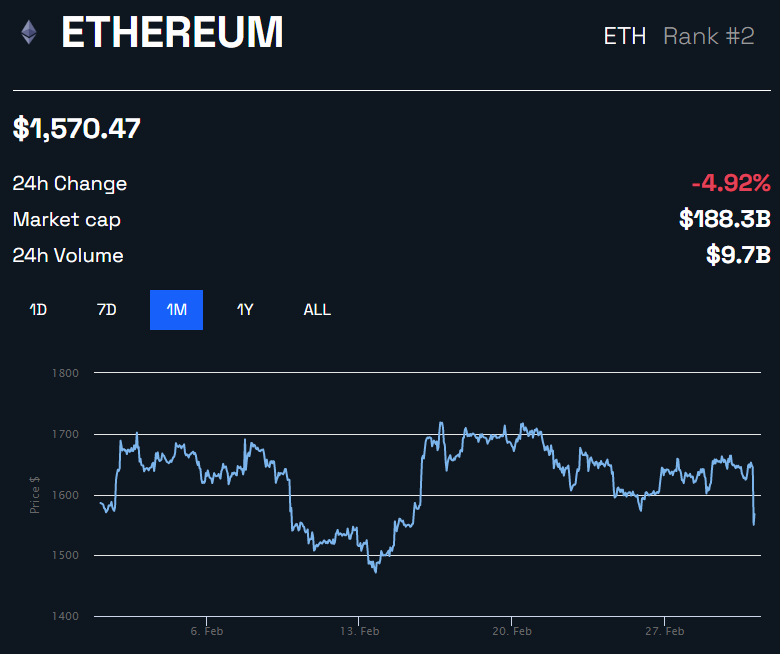
Task: Switch chart to 7D range
Action: click(x=107, y=310)
